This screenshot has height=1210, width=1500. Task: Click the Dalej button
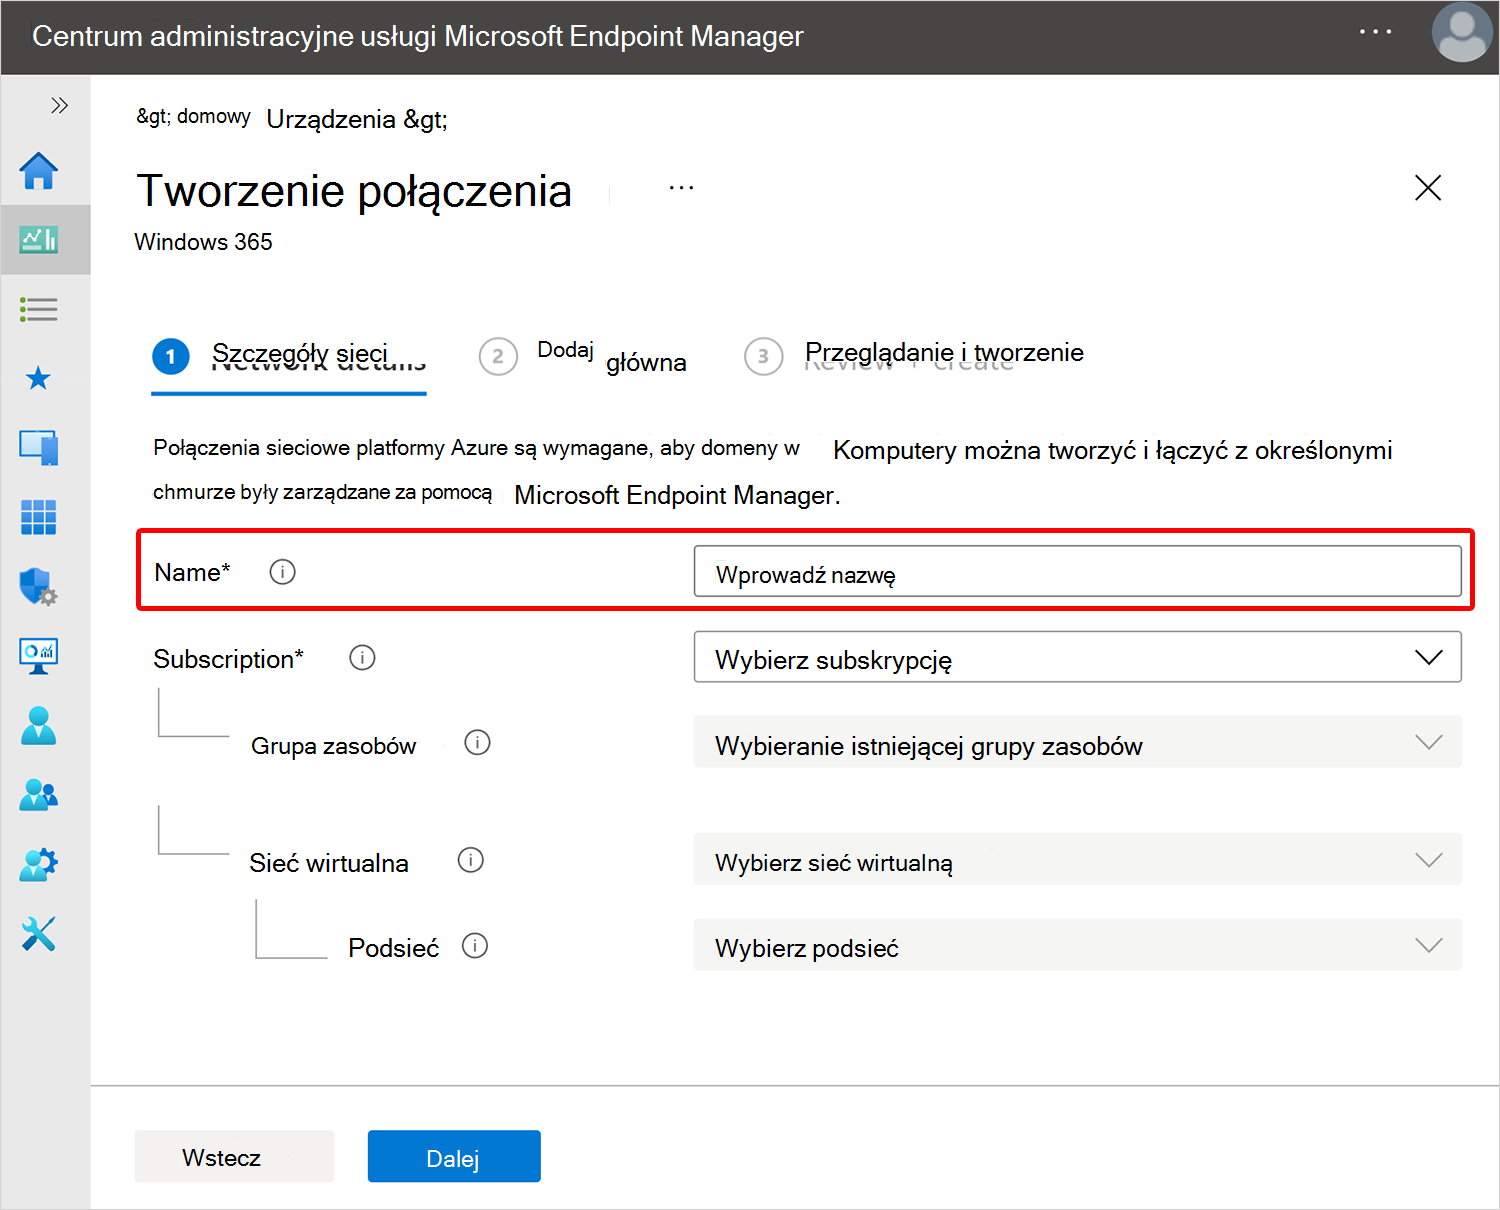point(454,1157)
